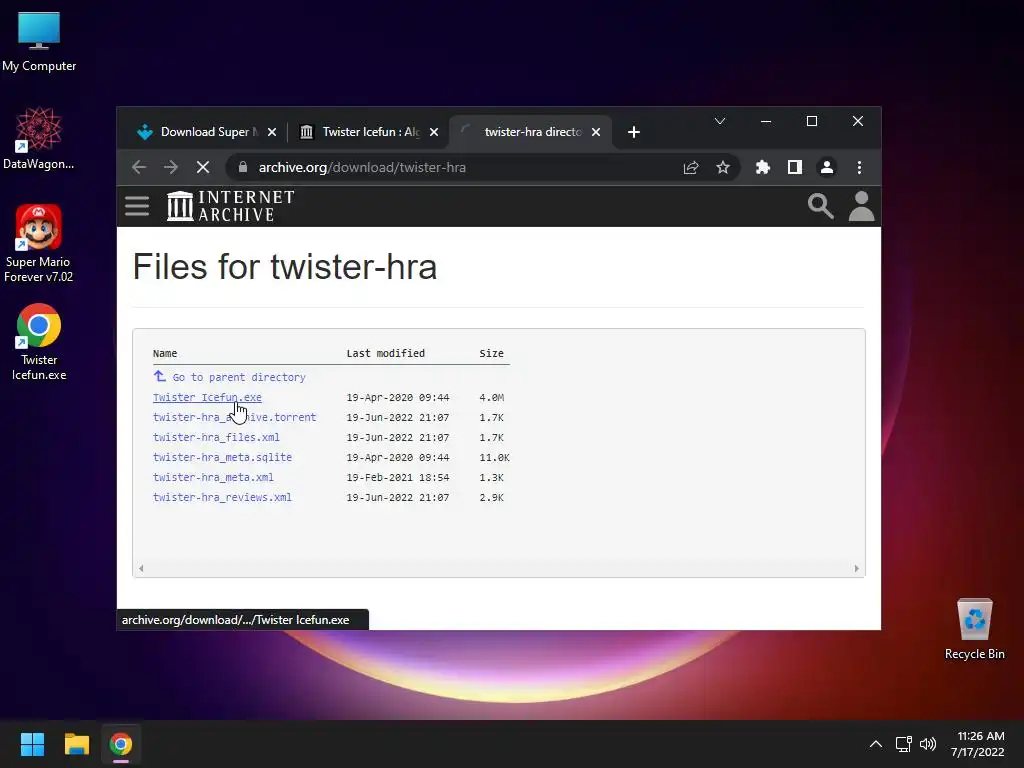Go forward in browser history
1024x768 pixels.
click(171, 167)
